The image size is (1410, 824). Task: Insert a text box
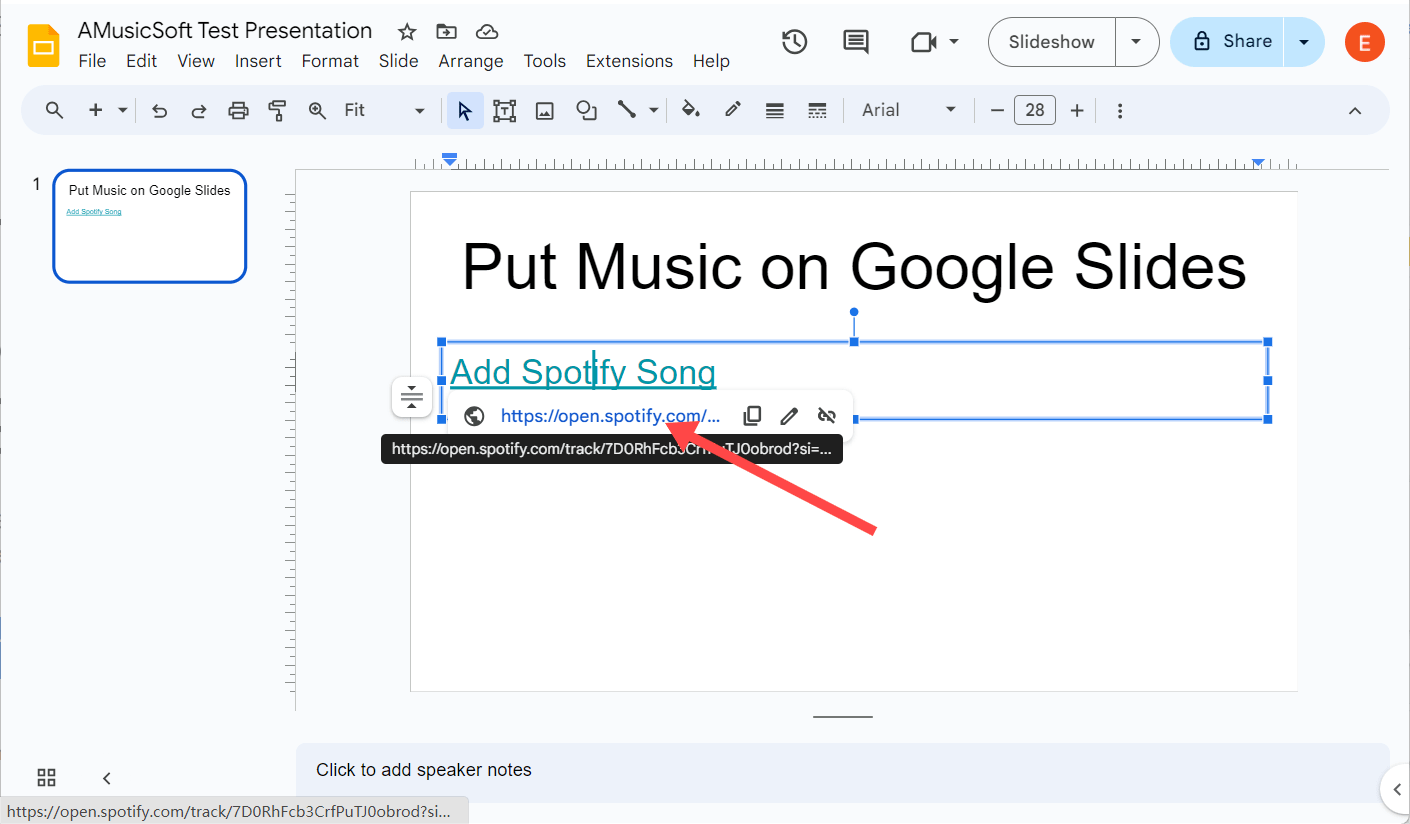click(505, 110)
